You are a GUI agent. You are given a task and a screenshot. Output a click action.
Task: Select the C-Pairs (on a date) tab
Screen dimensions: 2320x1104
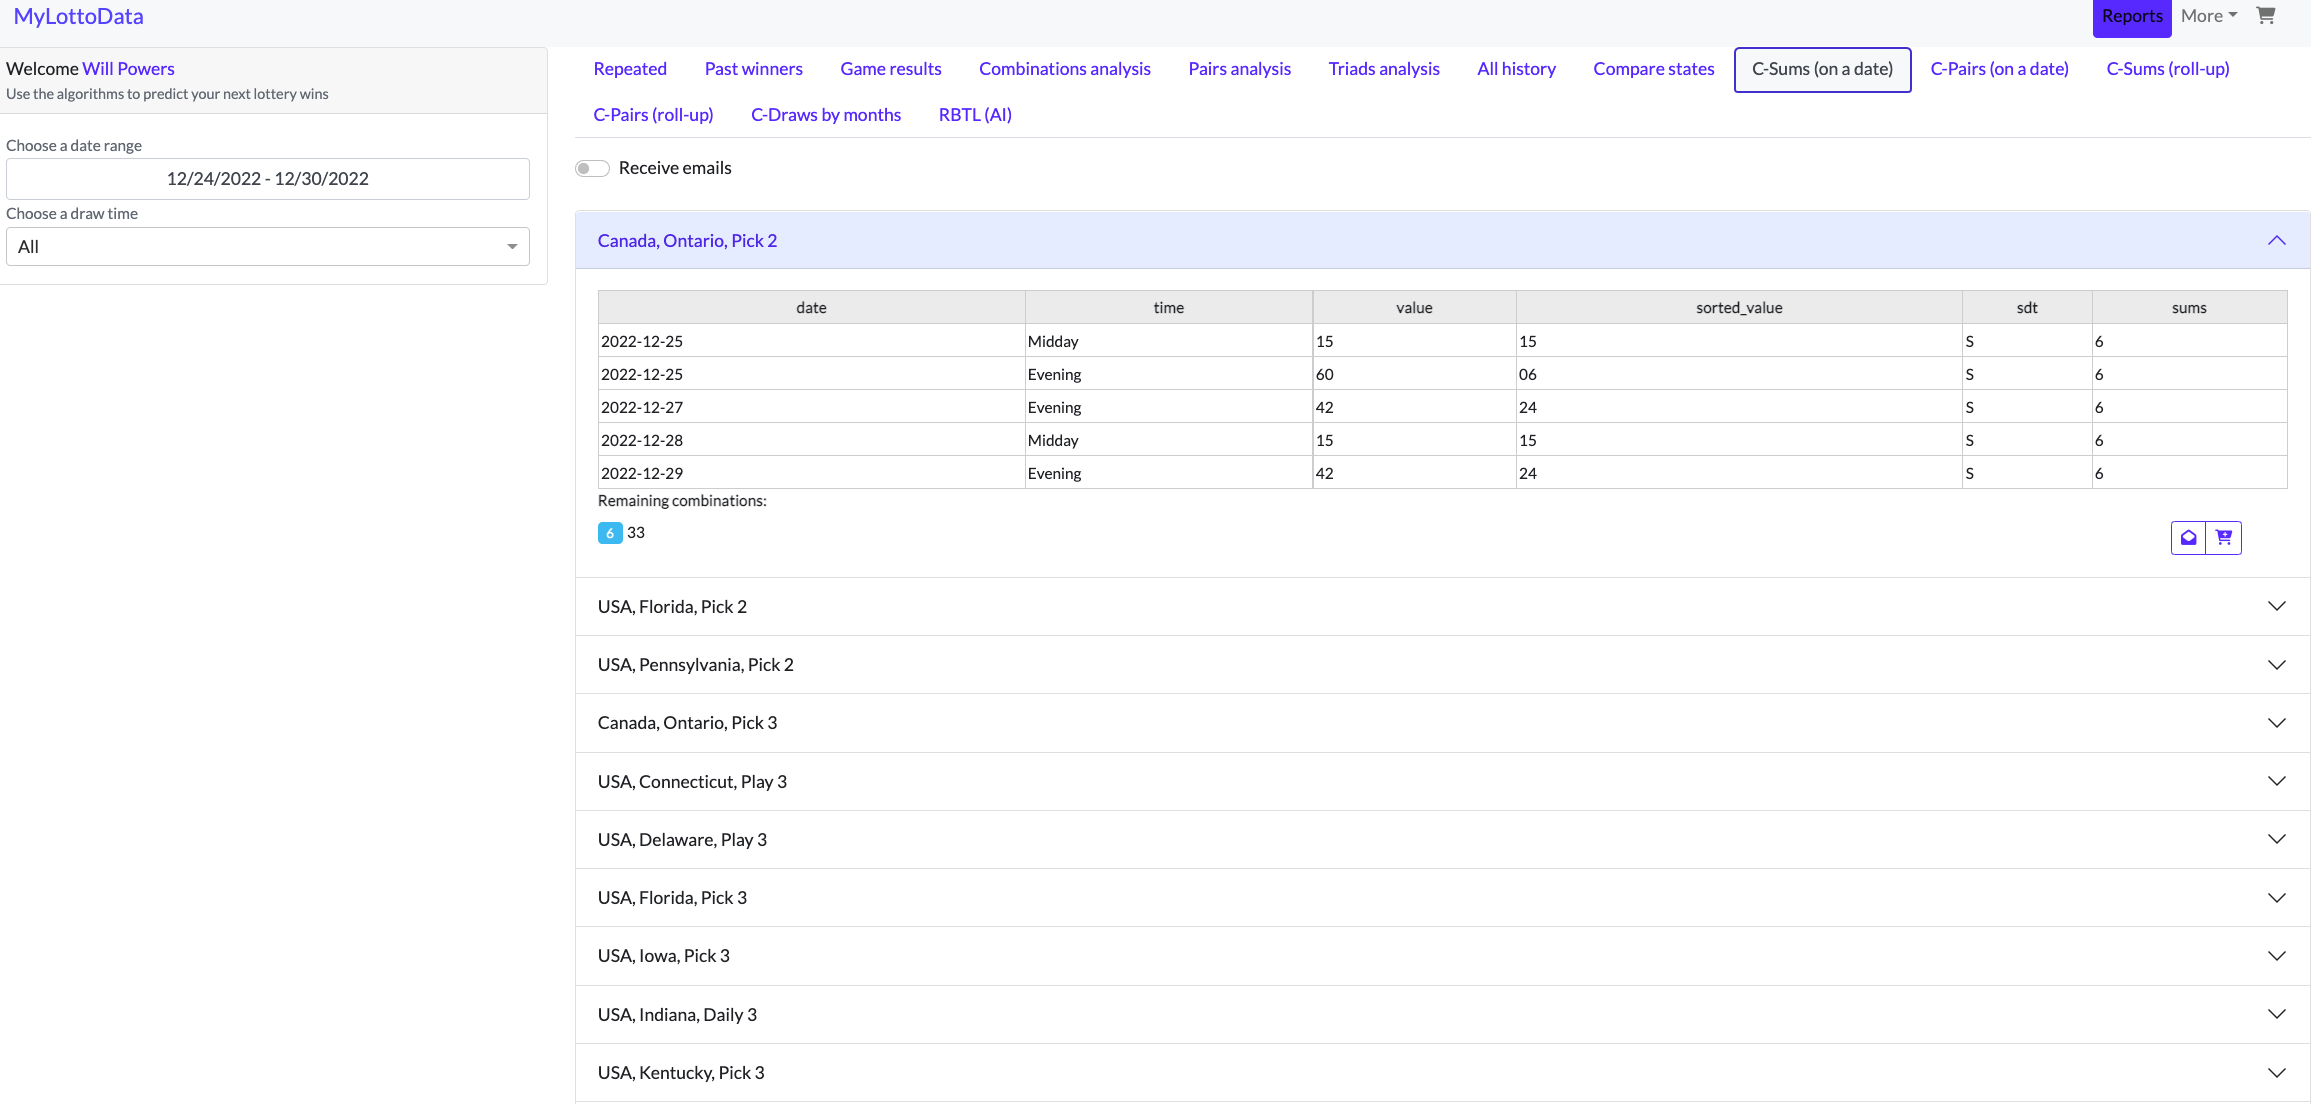click(2000, 69)
